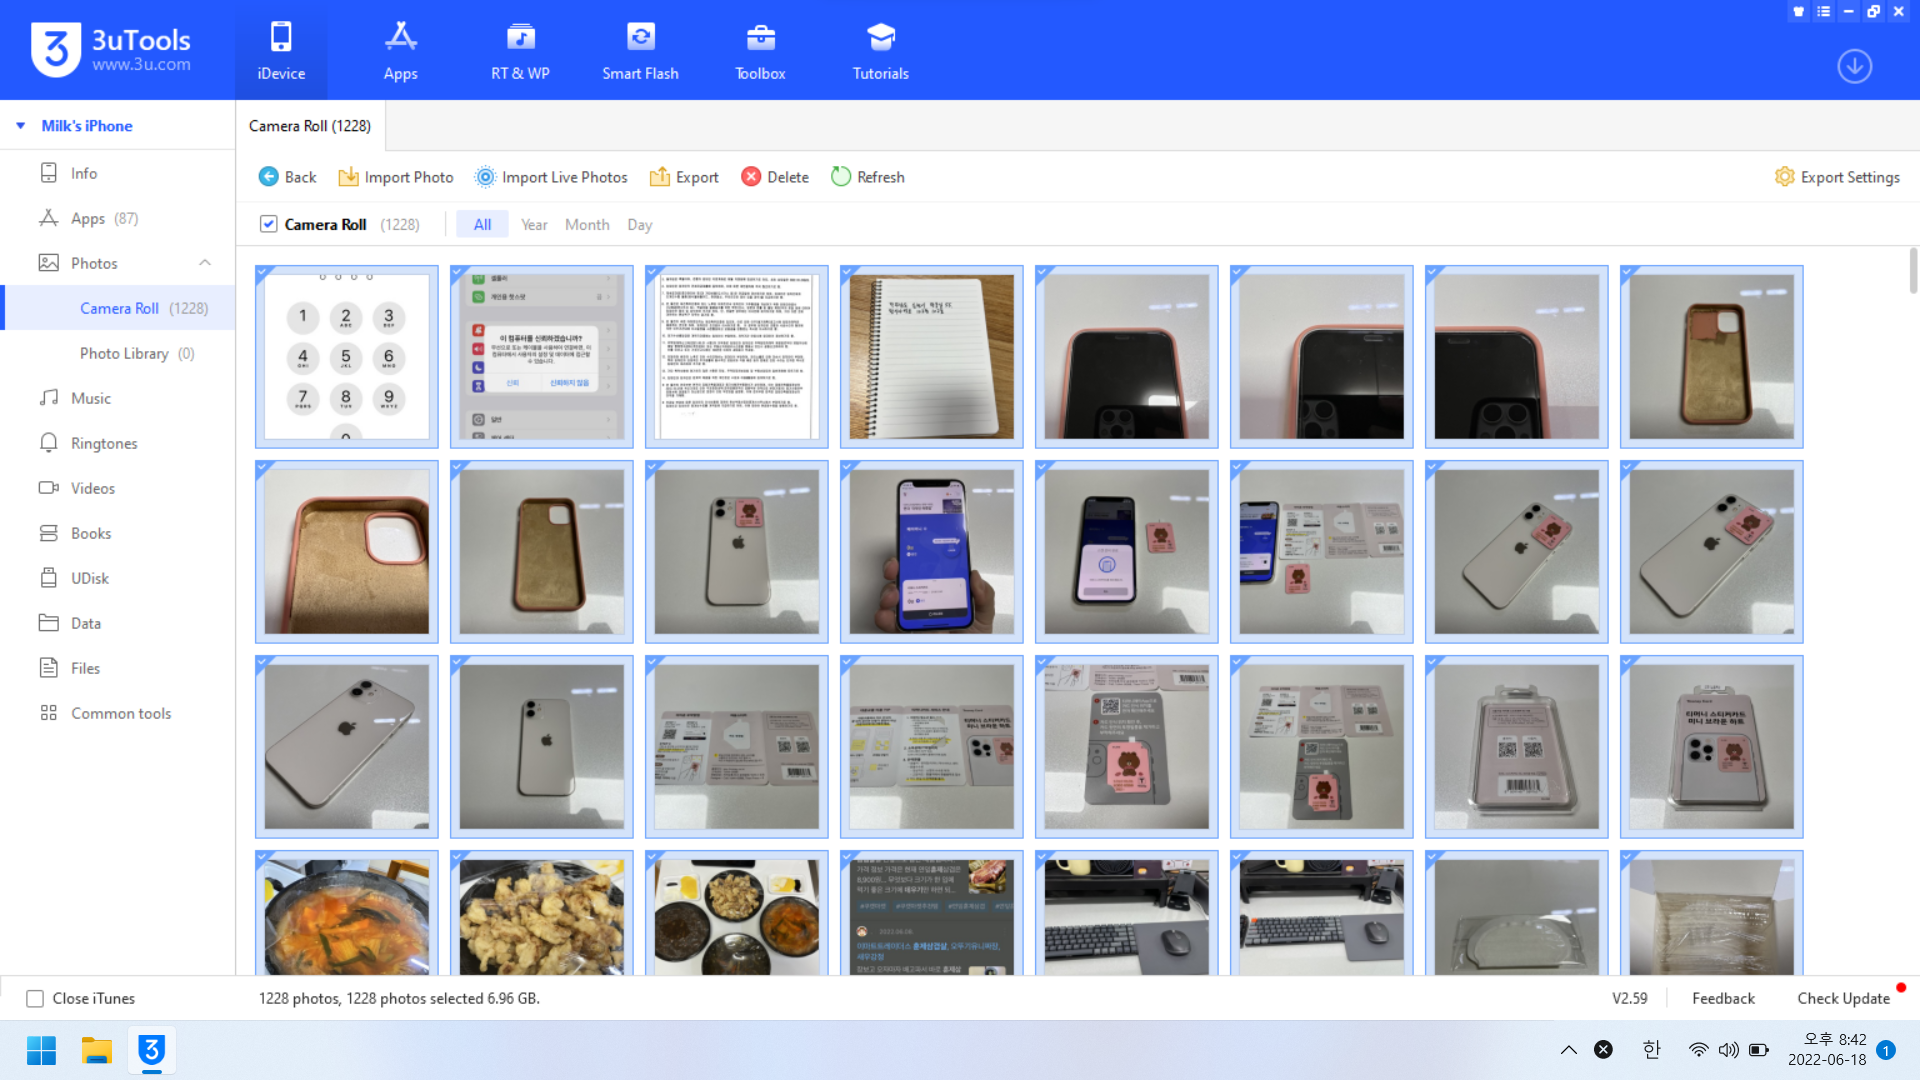Go back with the Back button
The height and width of the screenshot is (1080, 1920).
click(x=287, y=177)
